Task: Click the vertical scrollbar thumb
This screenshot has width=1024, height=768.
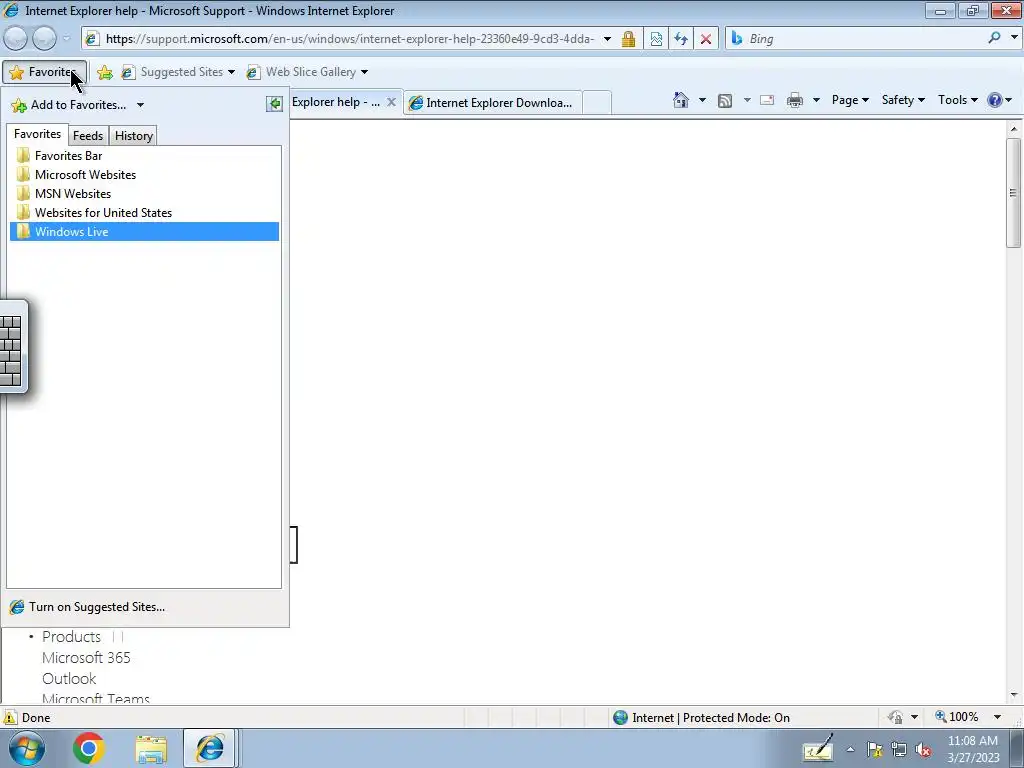Action: pyautogui.click(x=1014, y=193)
